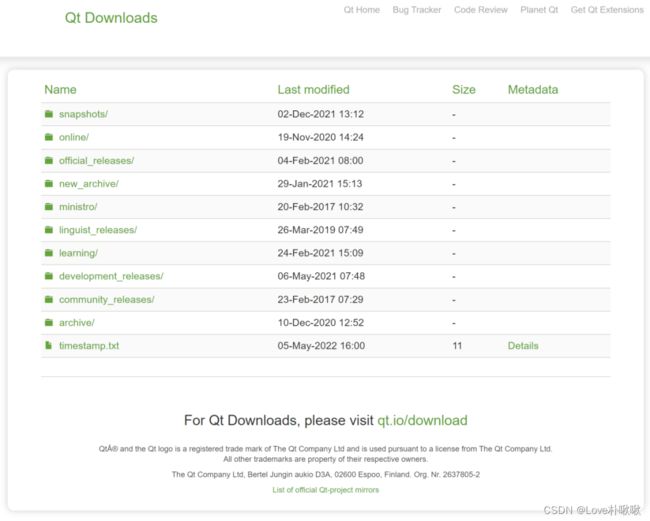Click the folder icon beside archive/
650x521 pixels.
tap(49, 322)
